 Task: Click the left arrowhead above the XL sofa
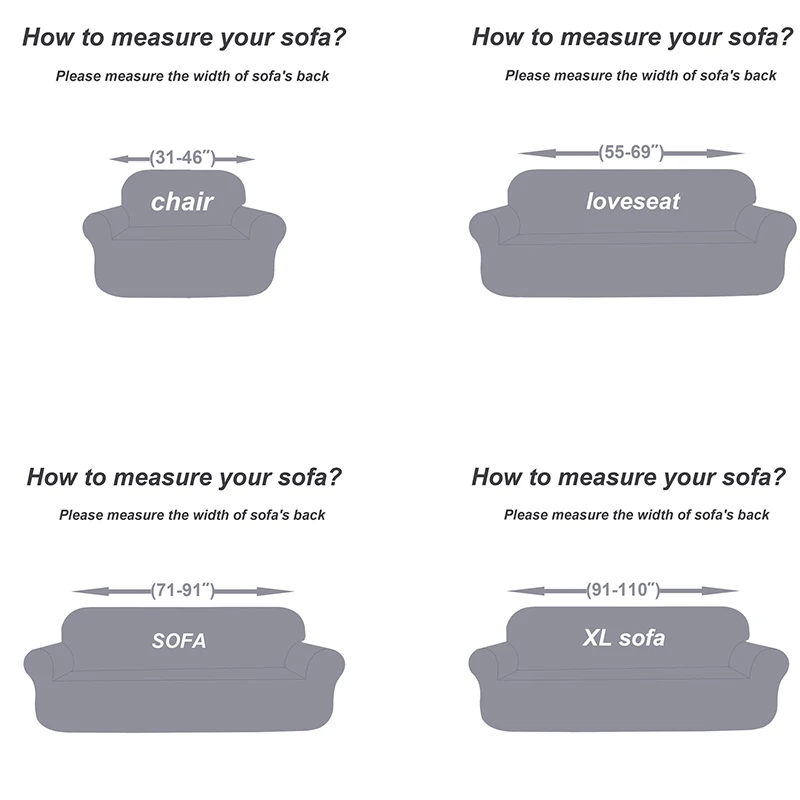point(514,591)
